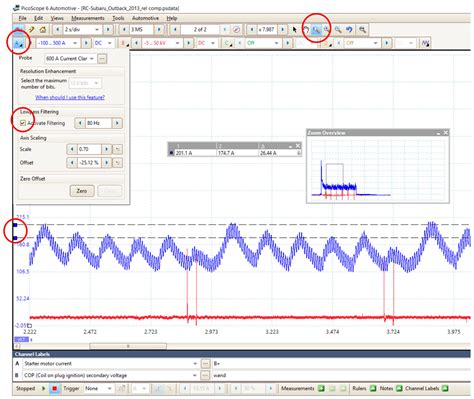Select the zoom-out magnifier tool

(338, 30)
